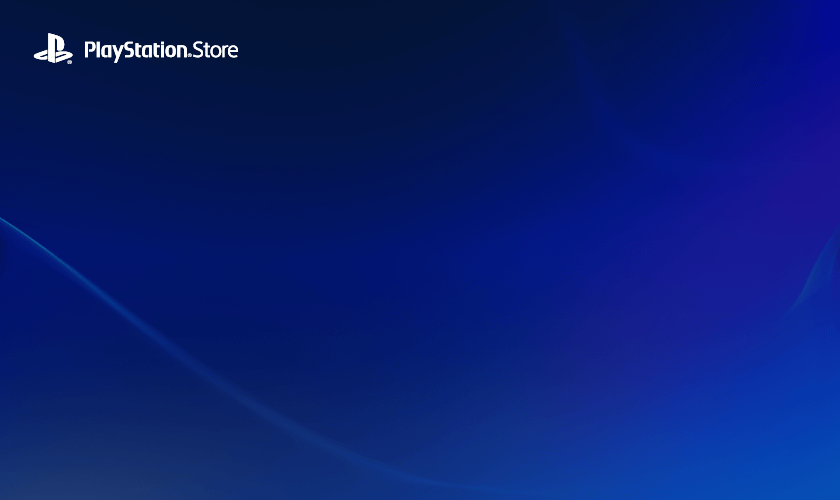Viewport: 840px width, 500px height.
Task: Click the PlayStation logo symbol
Action: coord(52,49)
